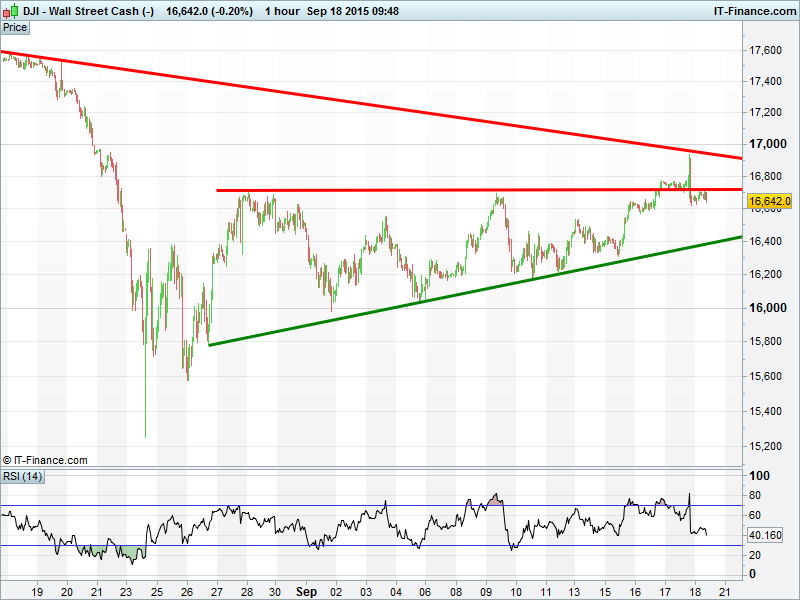Click the 17,000 level on price axis
This screenshot has width=800, height=600.
coord(768,145)
